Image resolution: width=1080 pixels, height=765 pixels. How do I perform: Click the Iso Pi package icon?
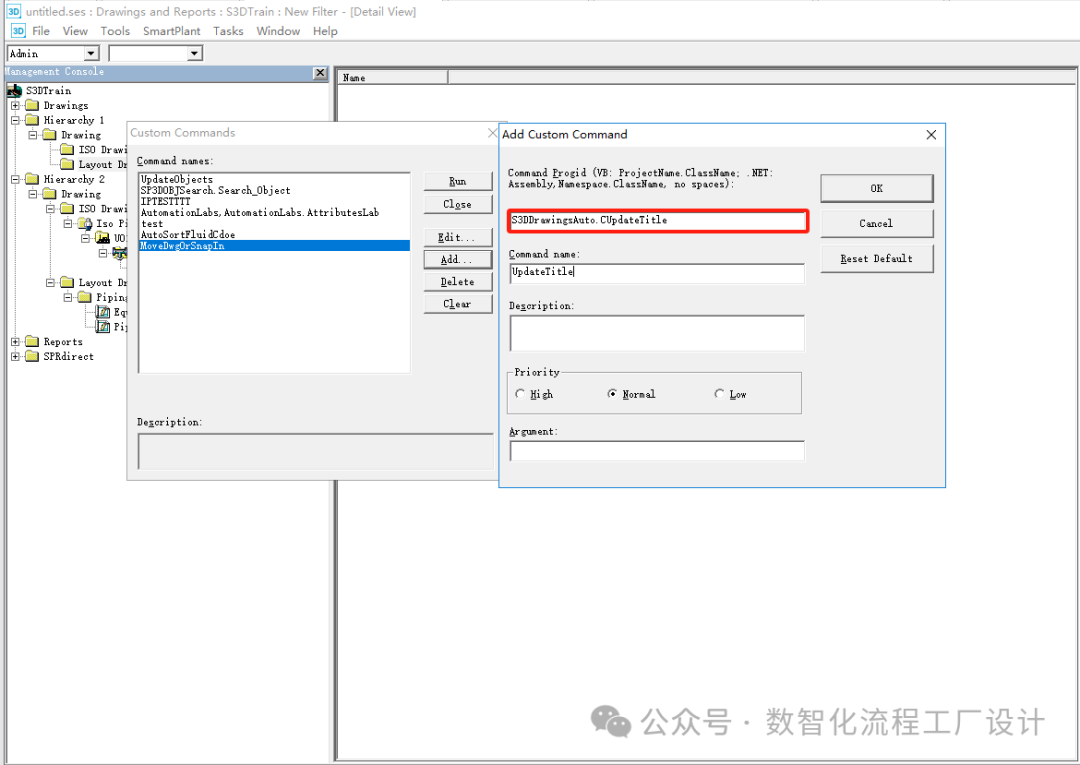(85, 223)
